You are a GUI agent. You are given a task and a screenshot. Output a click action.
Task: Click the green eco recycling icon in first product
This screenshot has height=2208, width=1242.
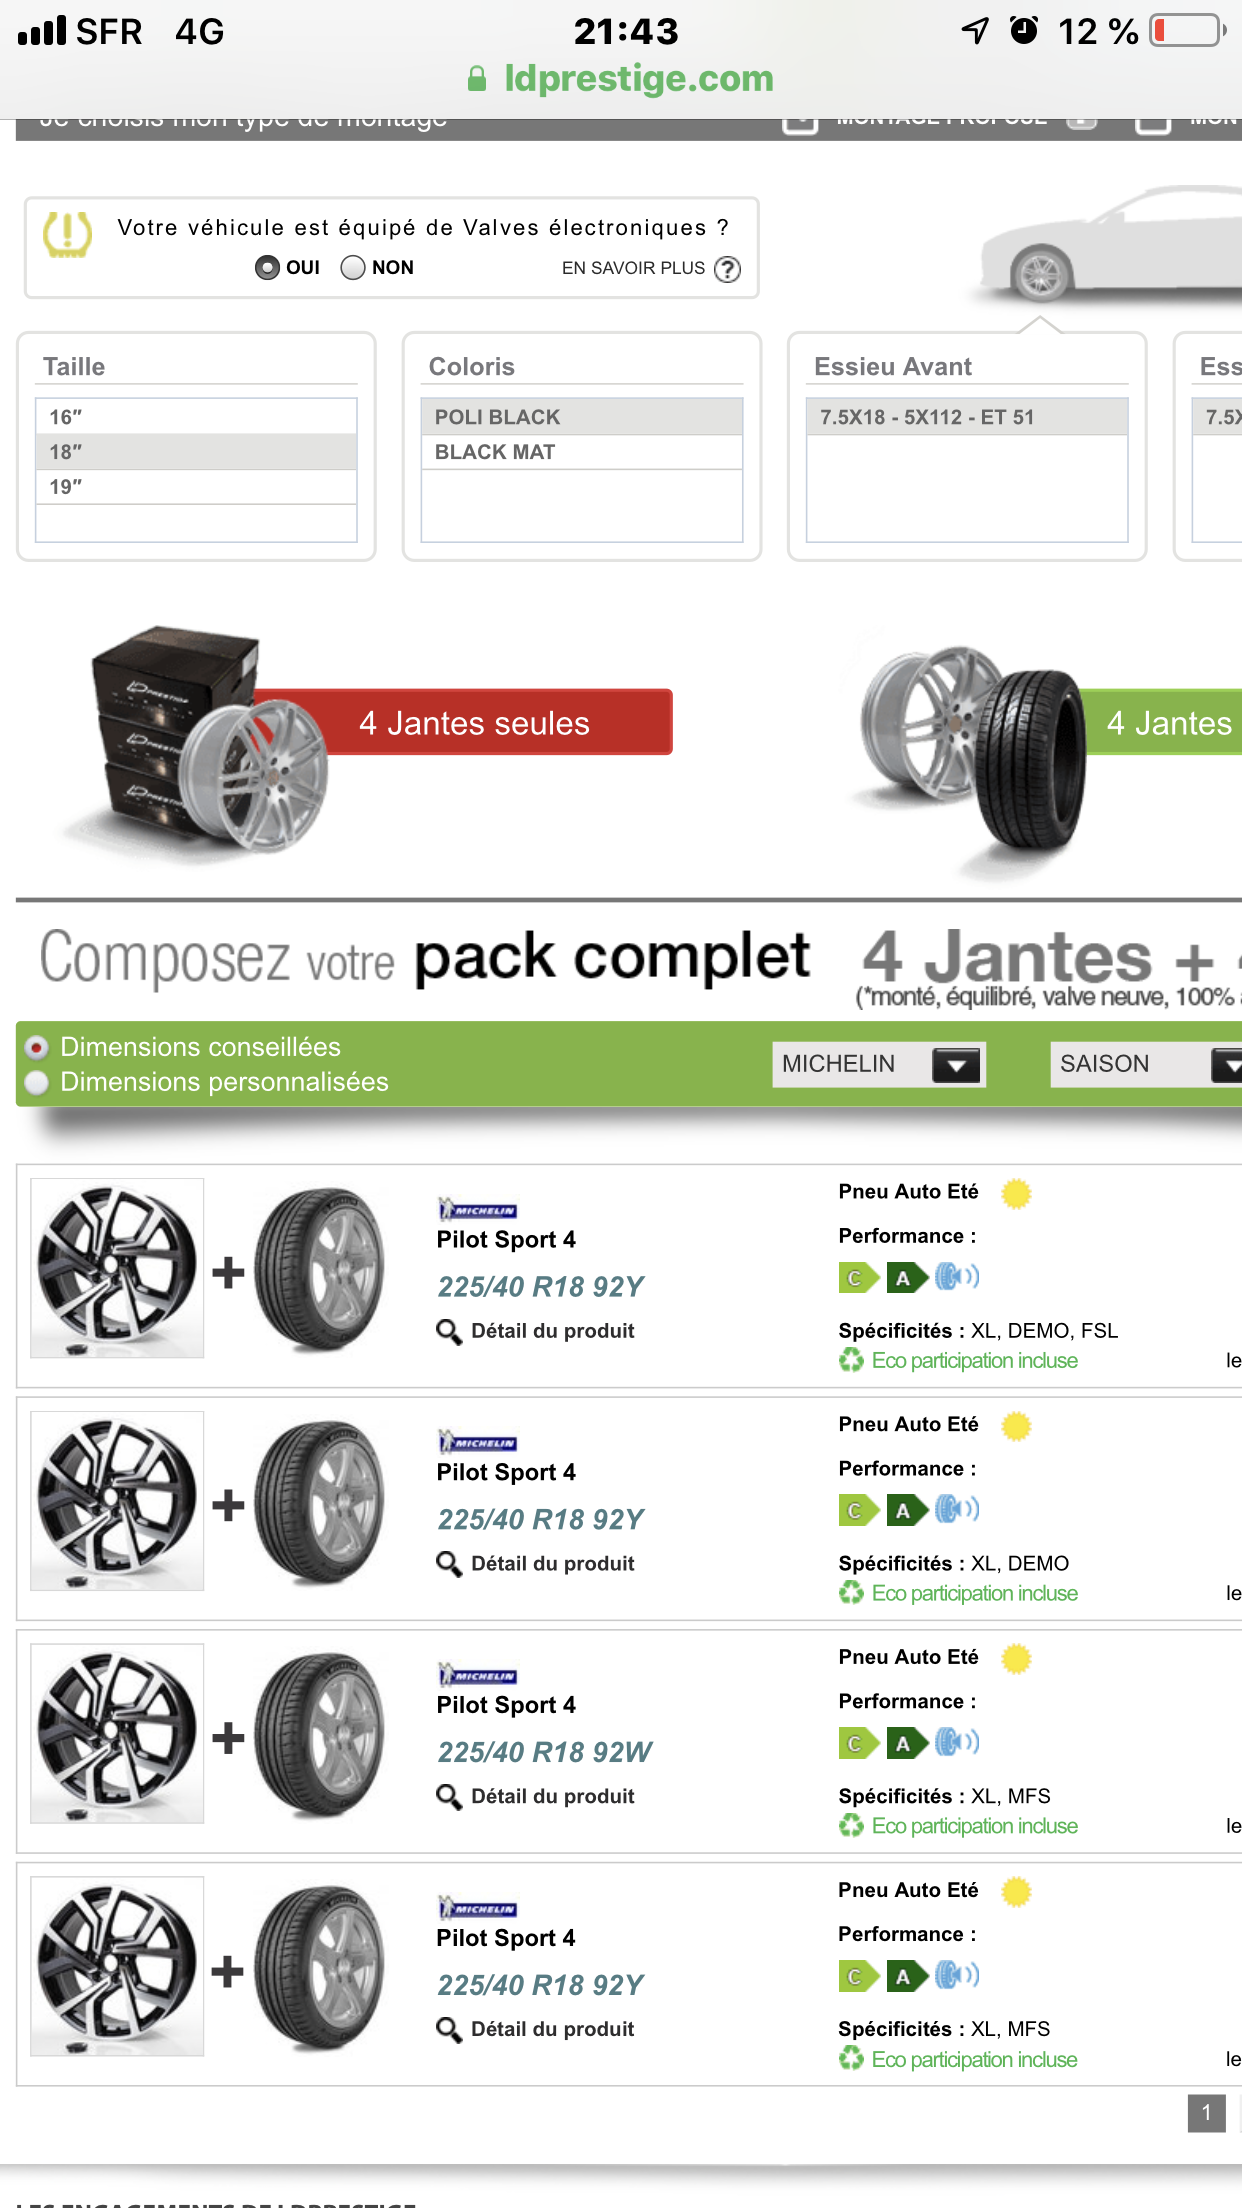pos(851,1360)
